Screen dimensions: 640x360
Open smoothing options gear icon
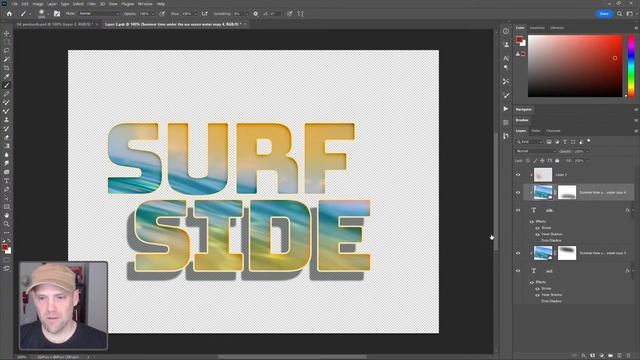pyautogui.click(x=256, y=13)
